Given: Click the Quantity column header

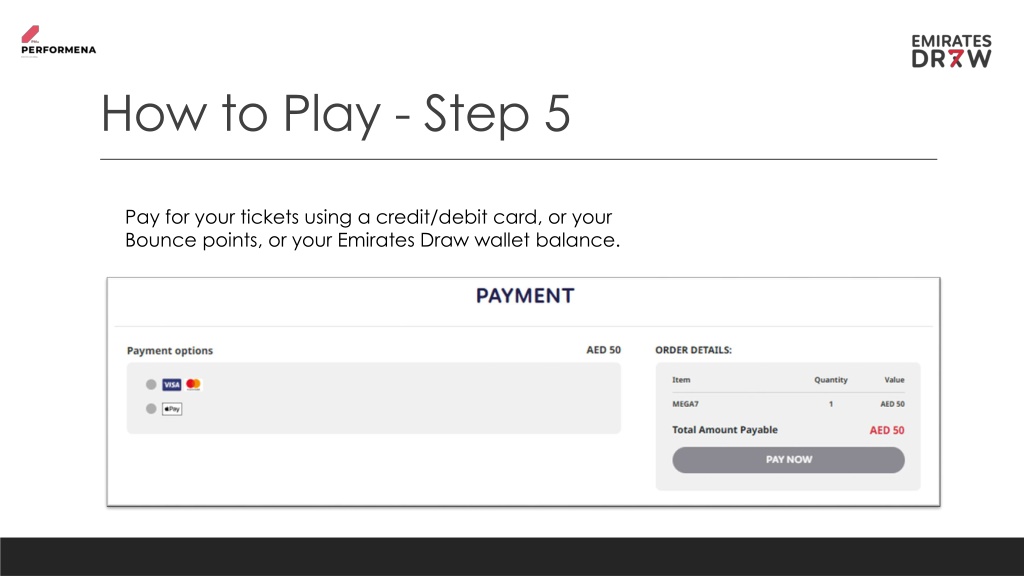Looking at the screenshot, I should (x=831, y=379).
